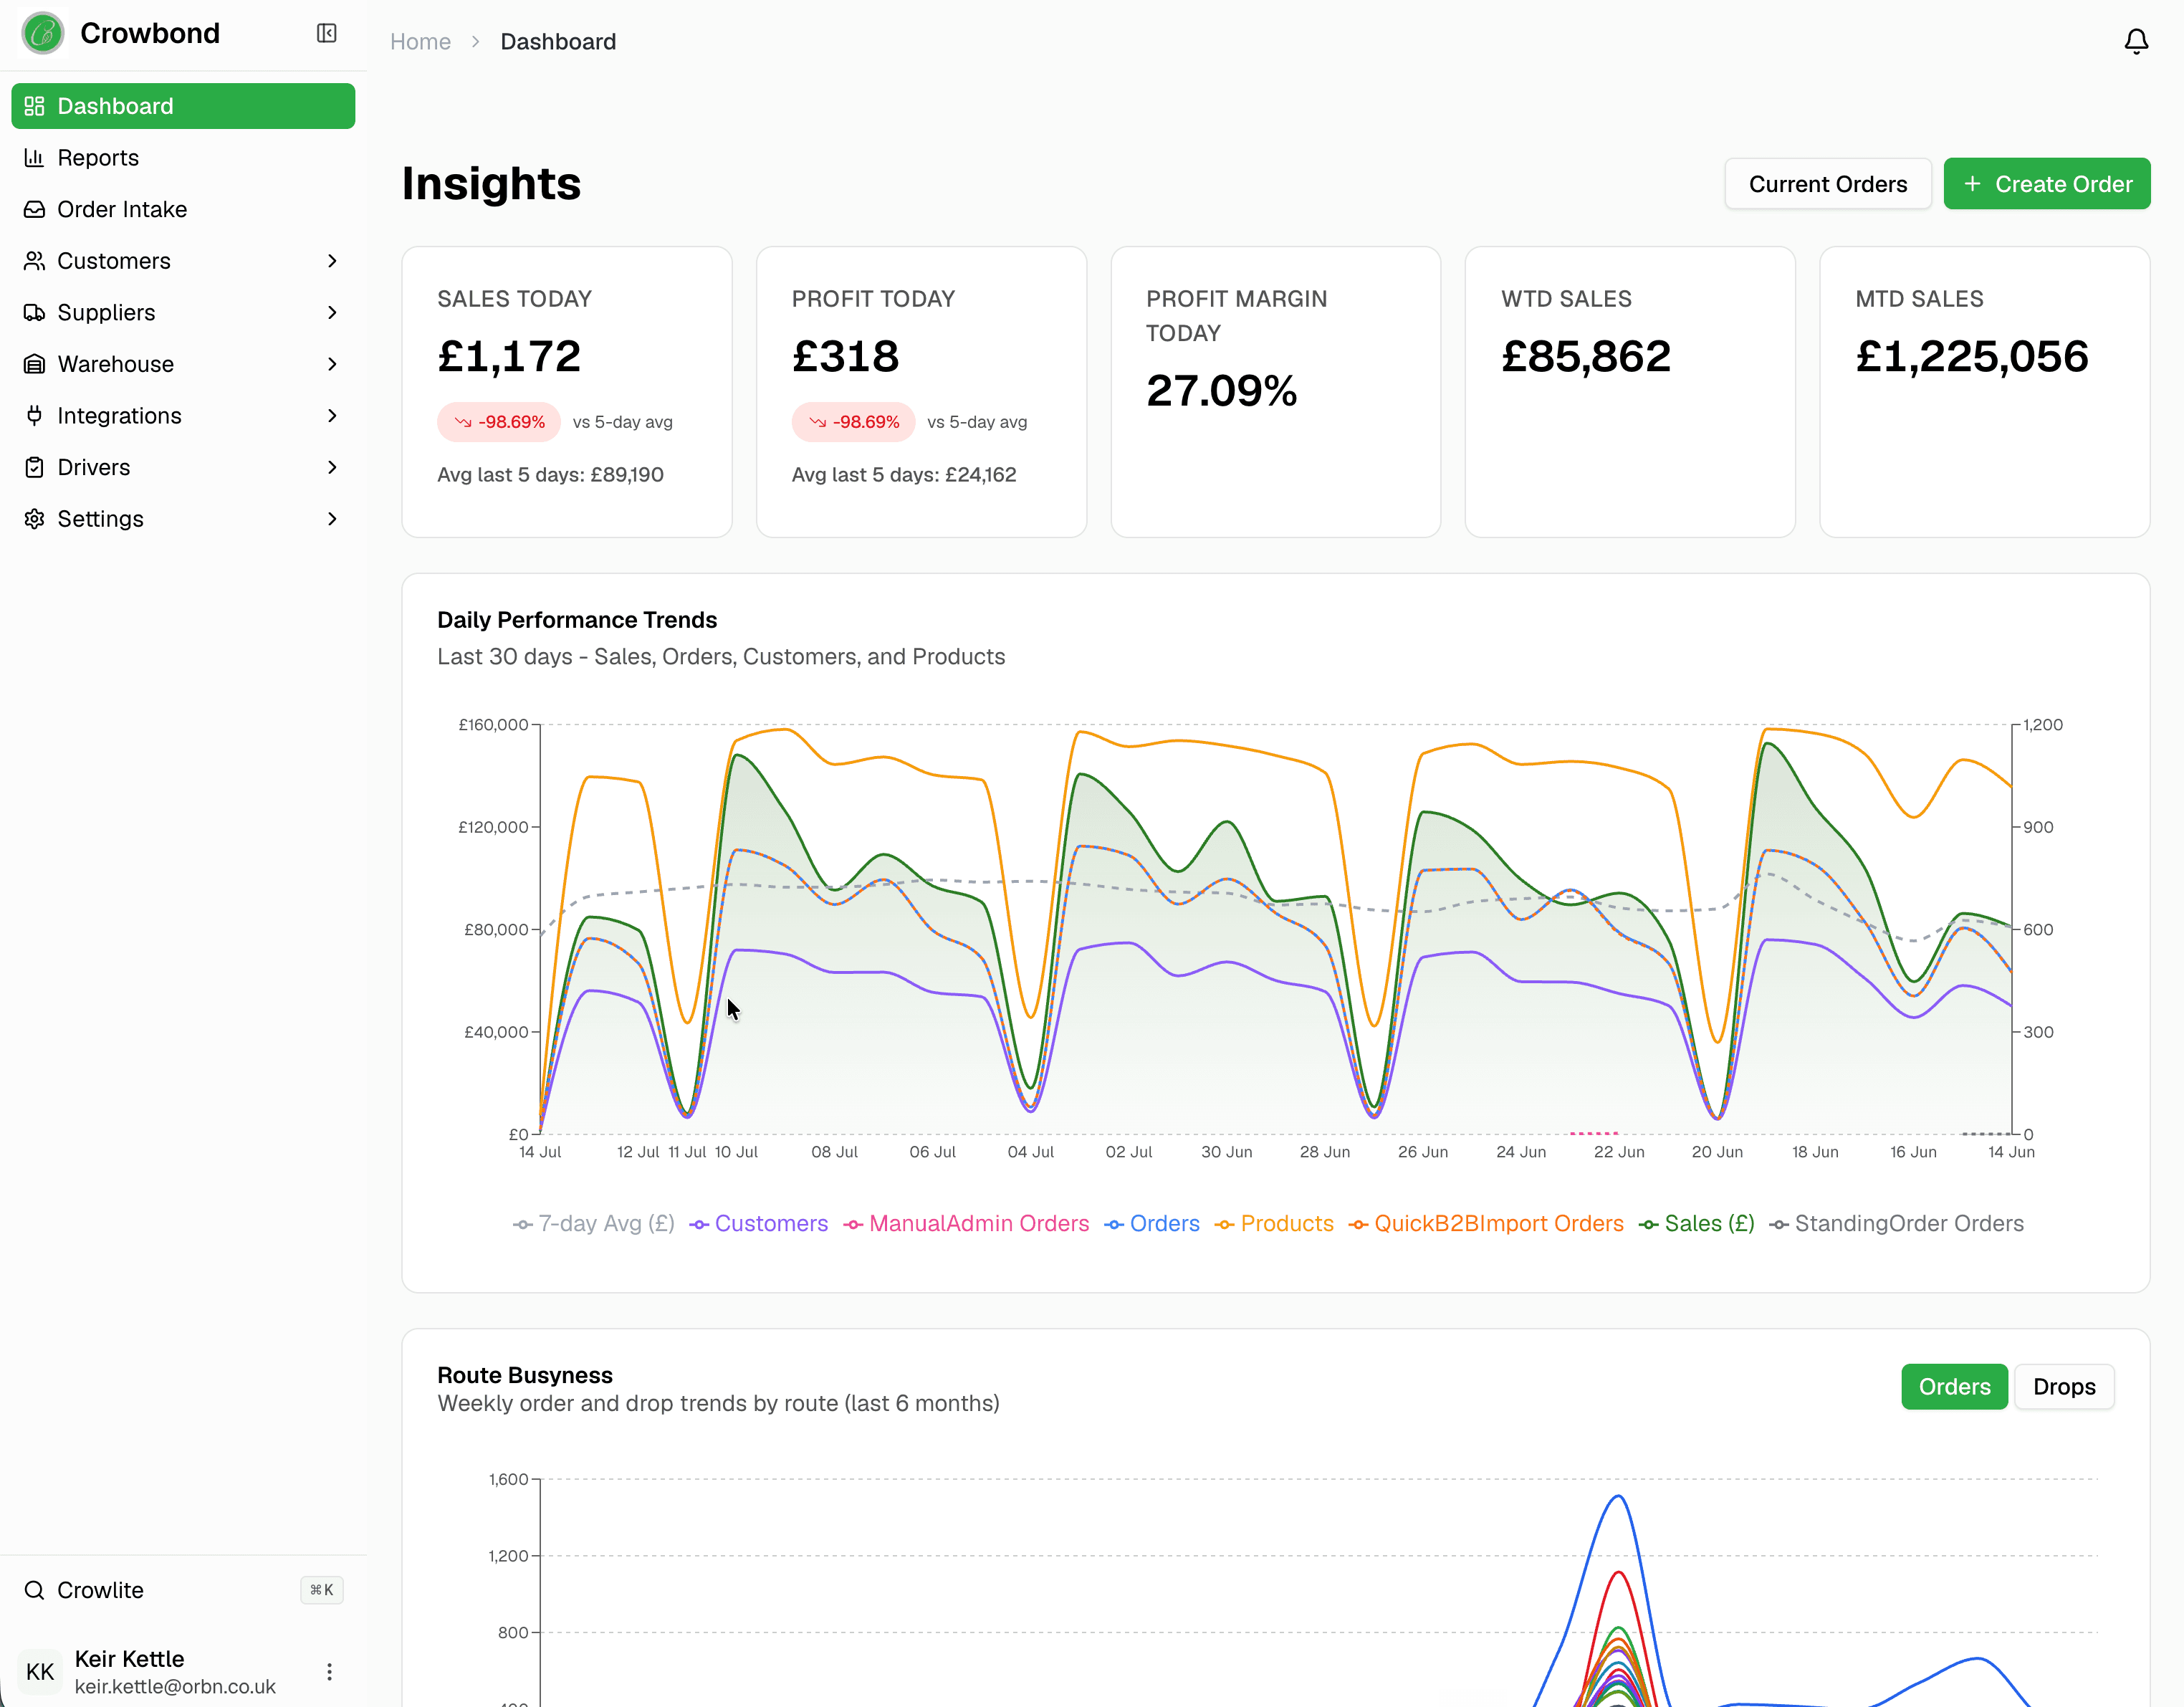The width and height of the screenshot is (2184, 1707).
Task: Open the Drivers menu item
Action: [183, 467]
